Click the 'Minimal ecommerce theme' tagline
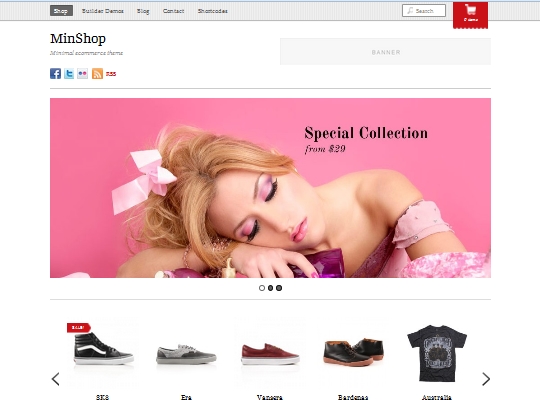Screen dimensions: 540x400 click(86, 53)
